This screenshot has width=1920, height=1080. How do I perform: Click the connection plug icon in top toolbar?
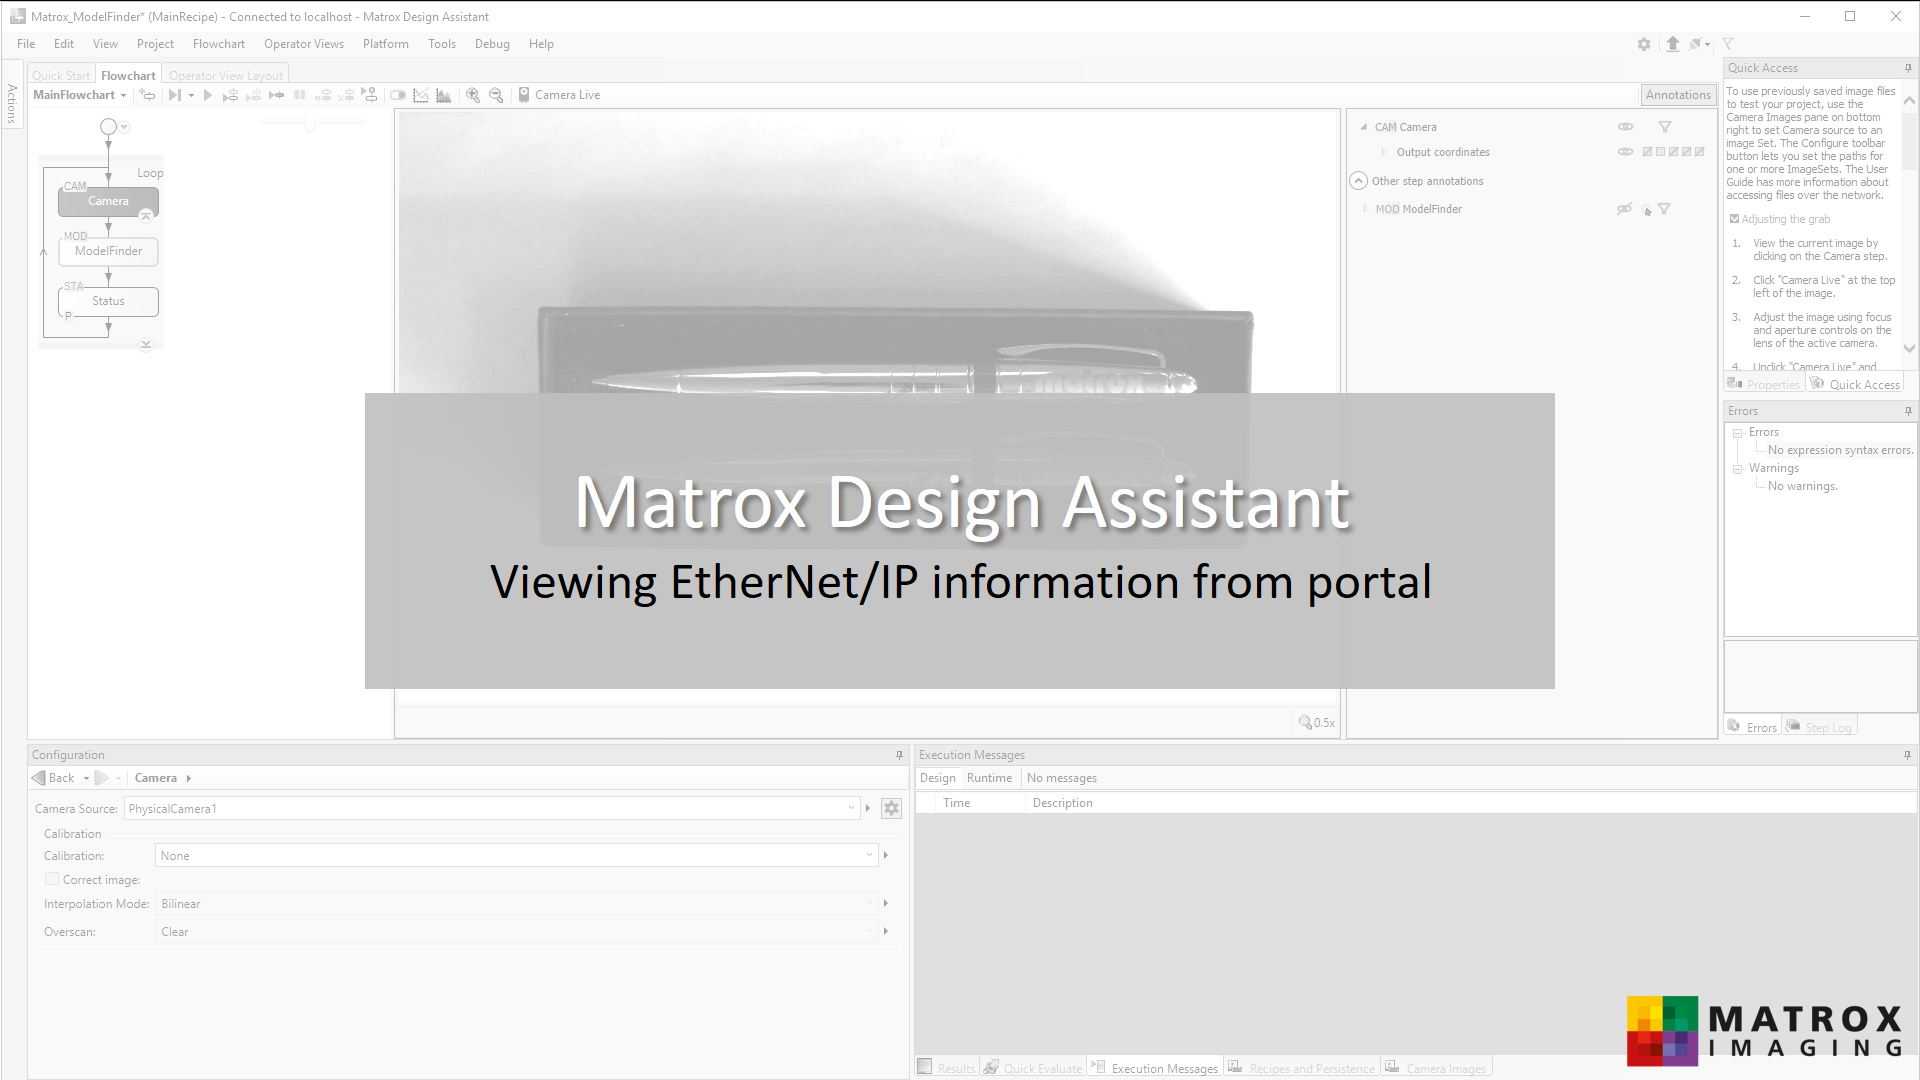(1697, 44)
